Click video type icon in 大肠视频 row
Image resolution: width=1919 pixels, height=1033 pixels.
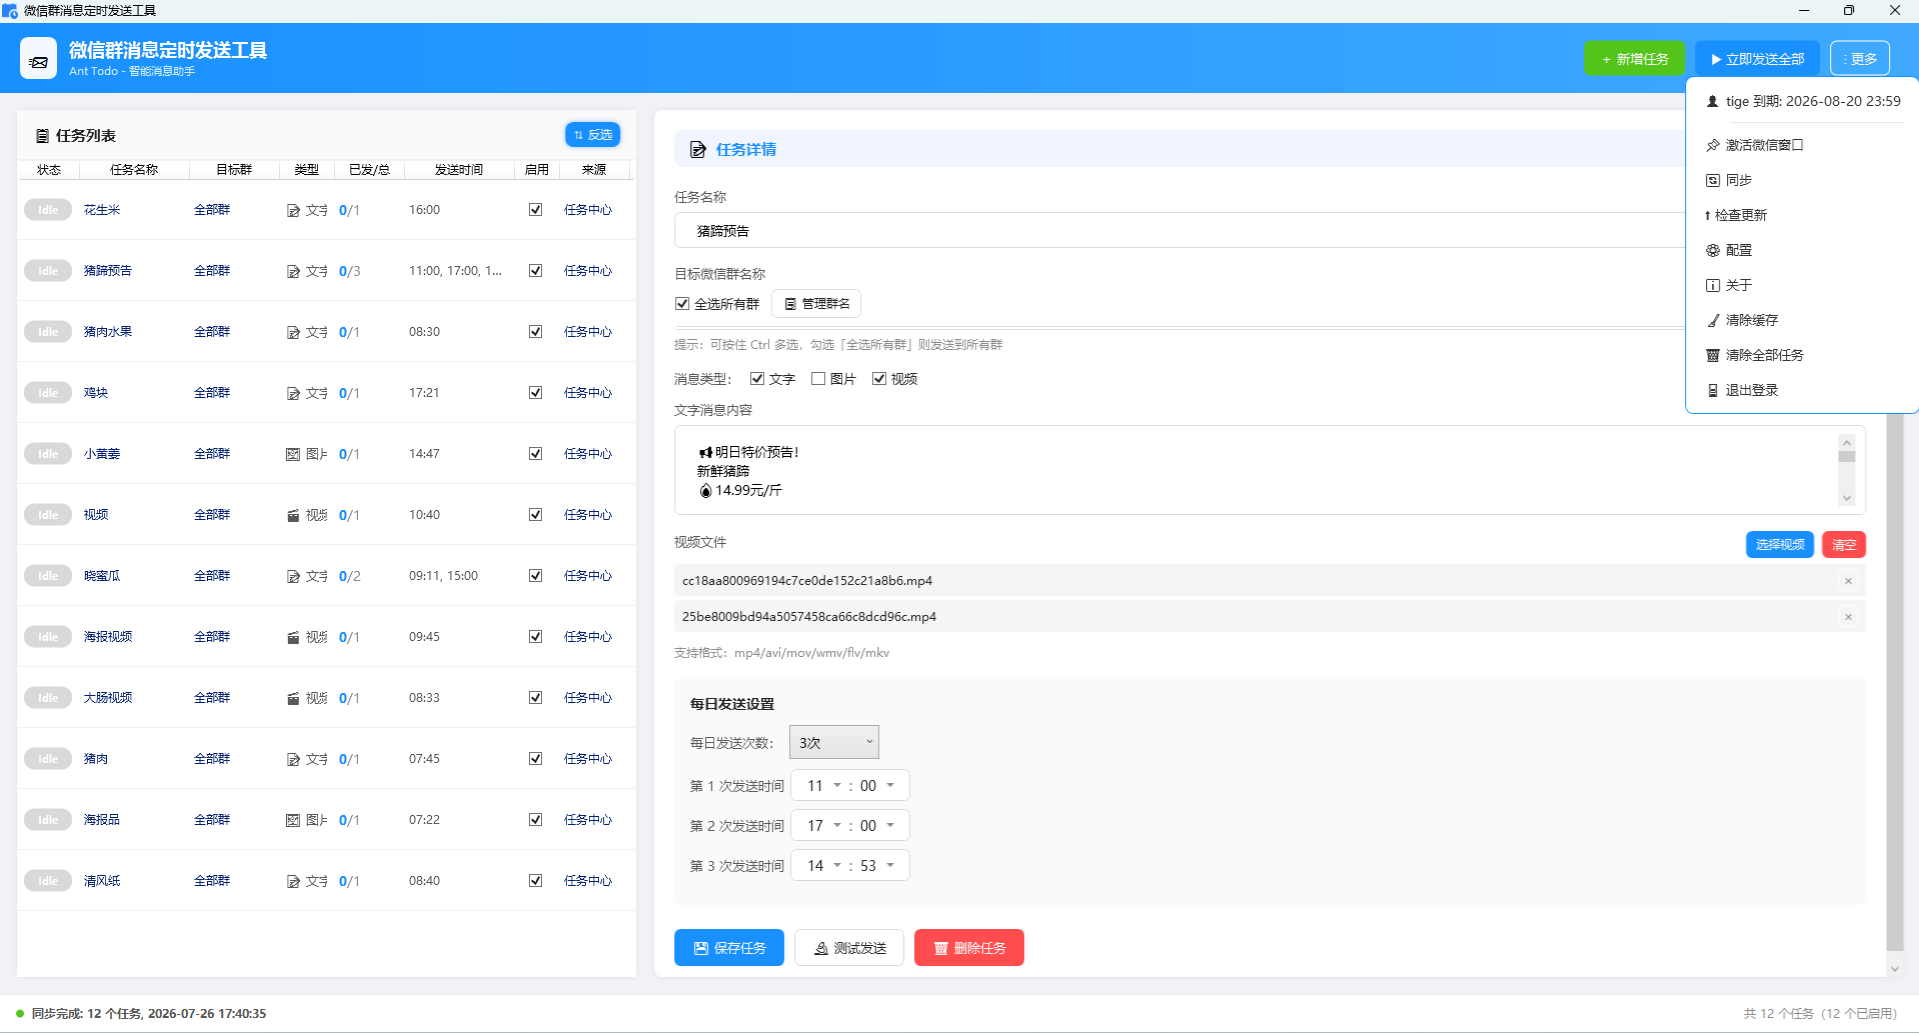[x=293, y=699]
